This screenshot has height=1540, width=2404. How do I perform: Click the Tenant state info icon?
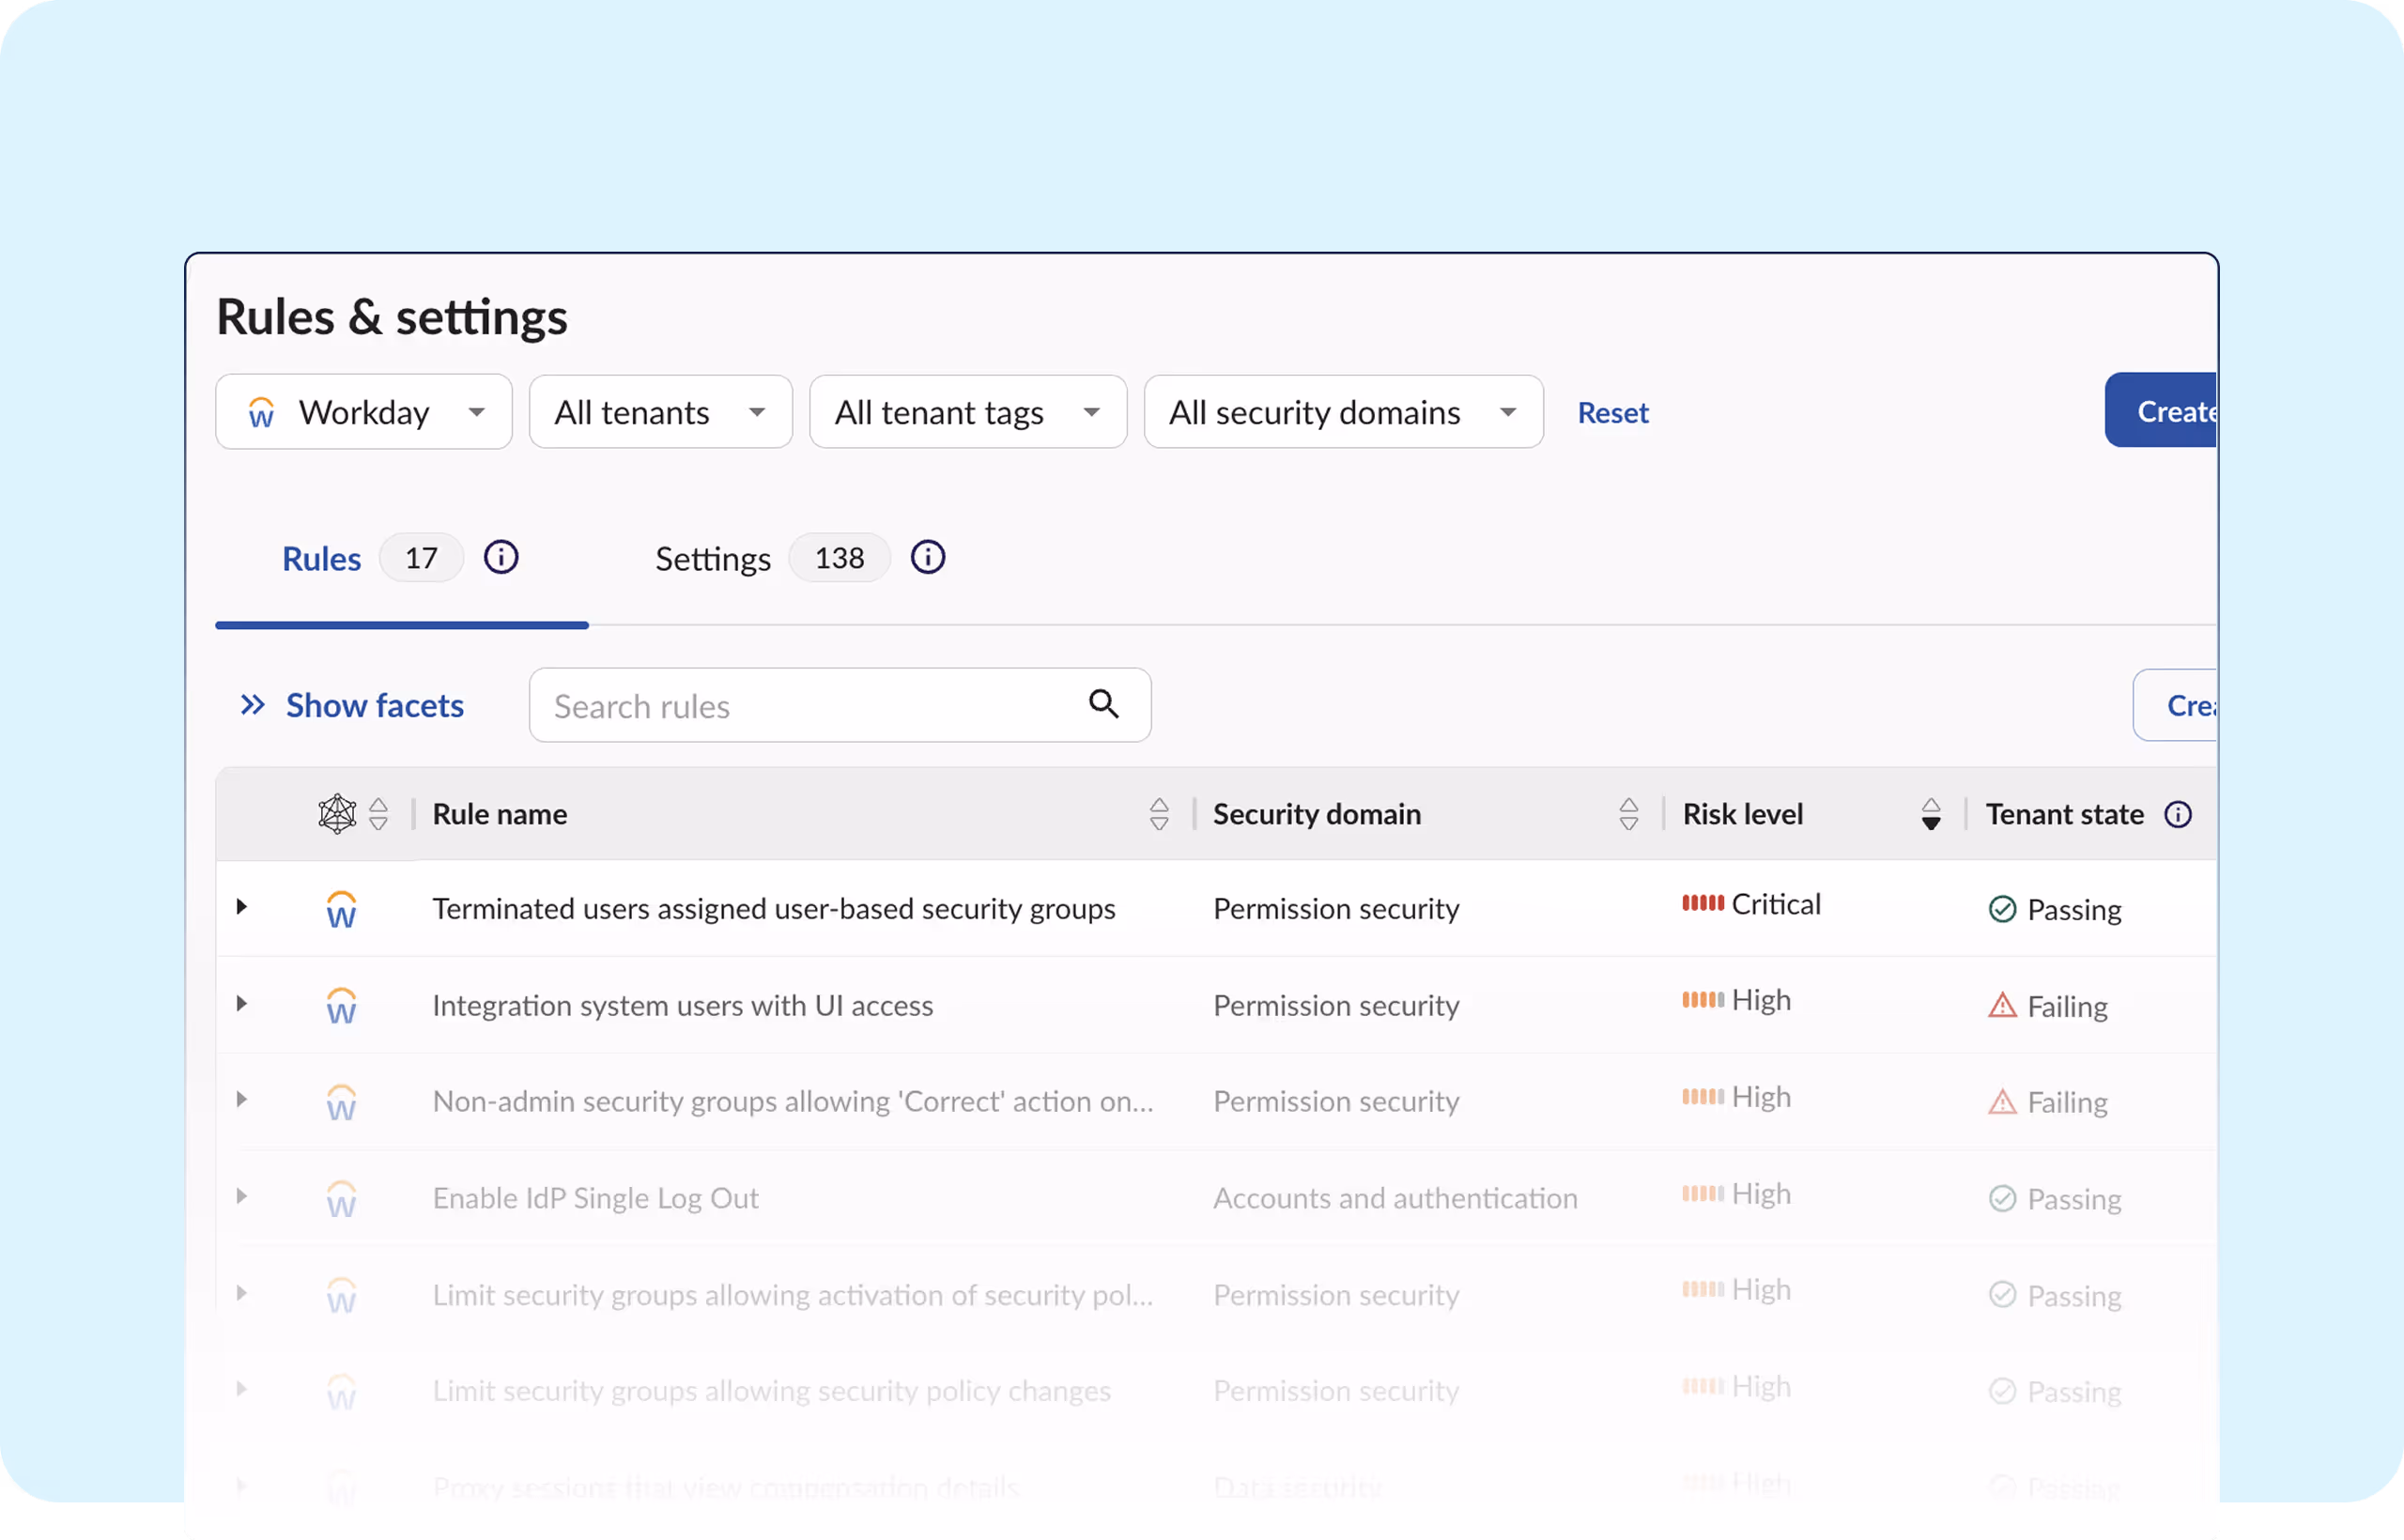point(2177,814)
